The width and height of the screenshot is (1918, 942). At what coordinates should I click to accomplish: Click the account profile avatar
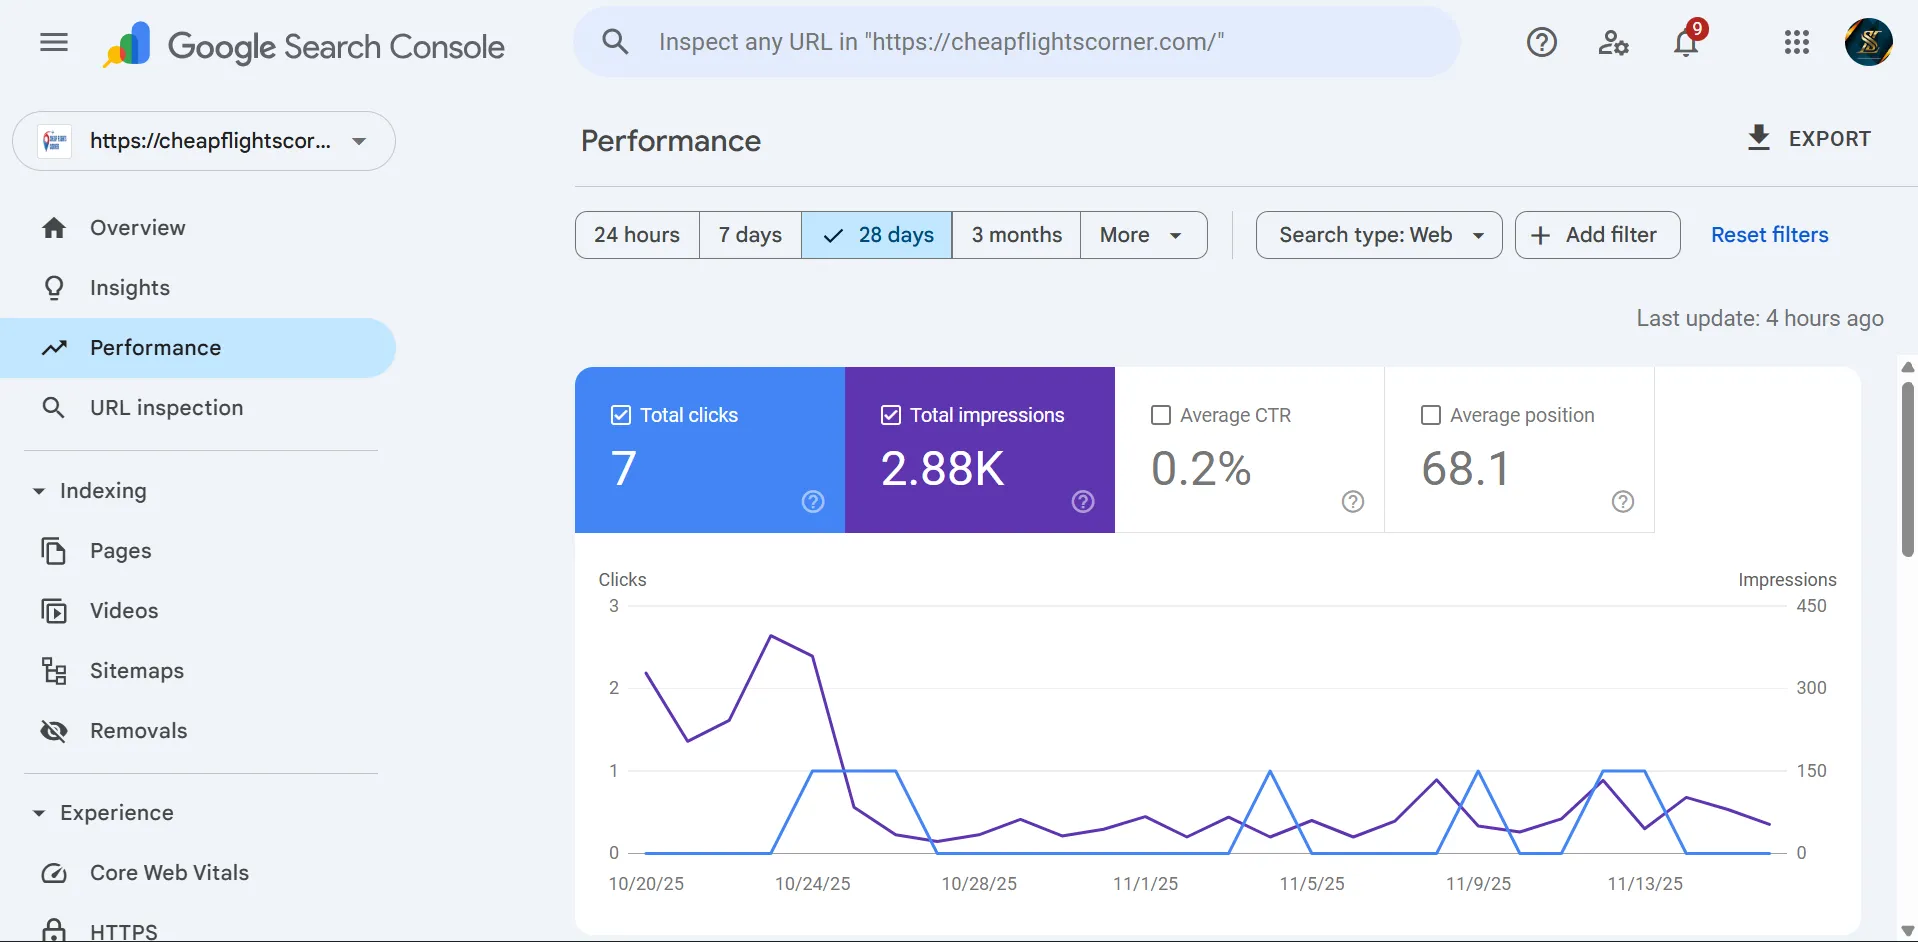tap(1868, 42)
